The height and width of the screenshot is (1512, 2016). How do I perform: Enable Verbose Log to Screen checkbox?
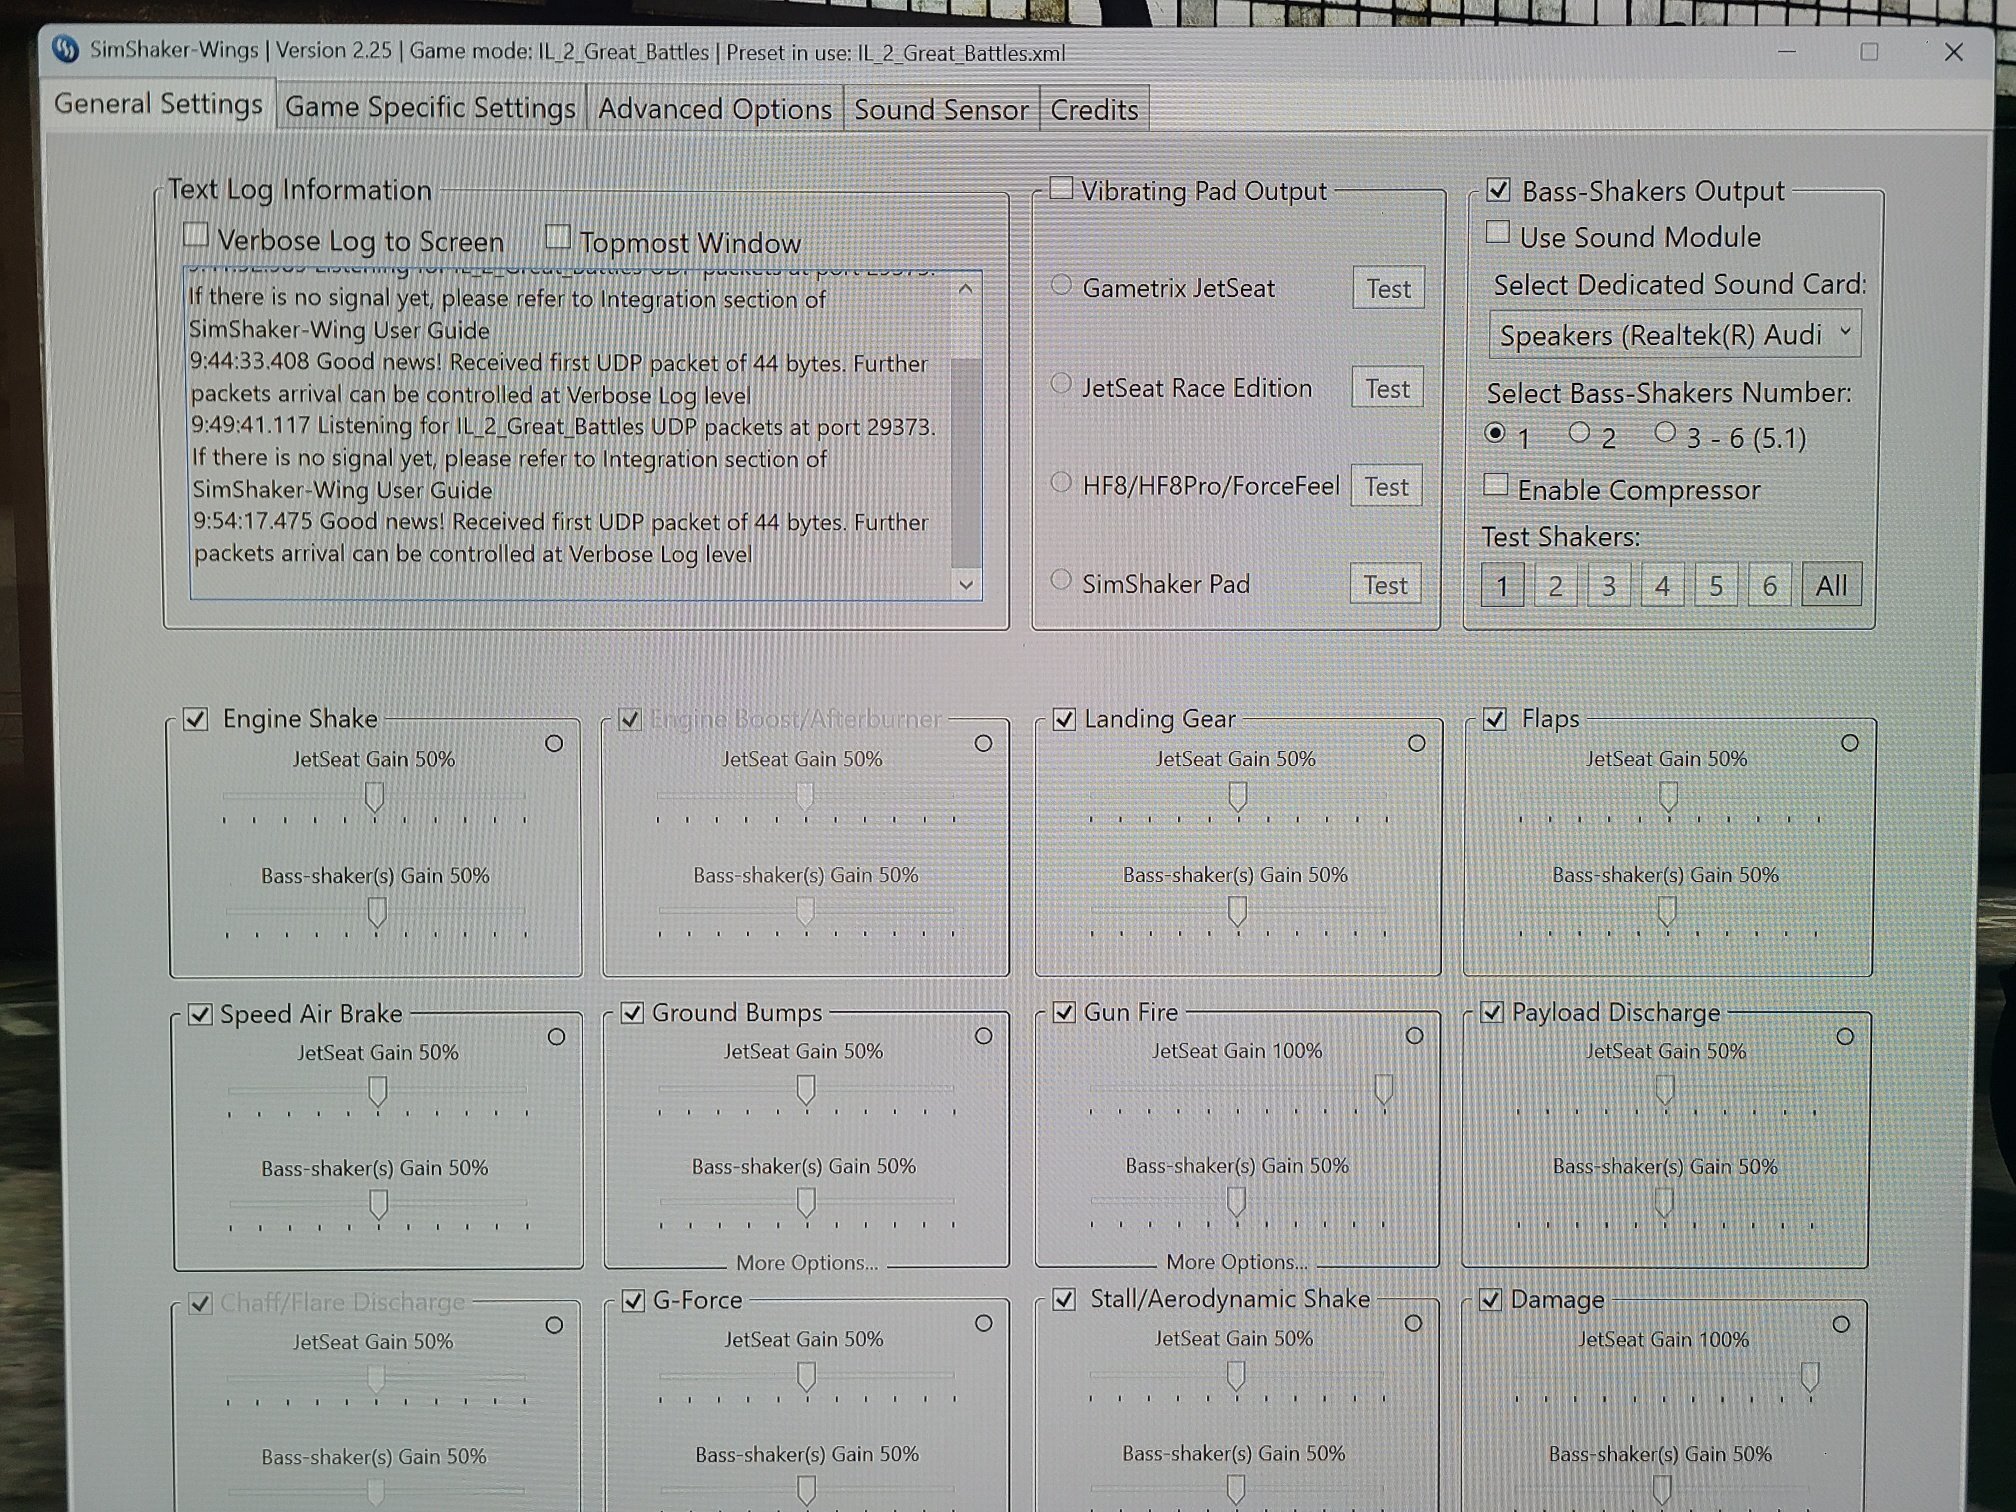pyautogui.click(x=196, y=236)
